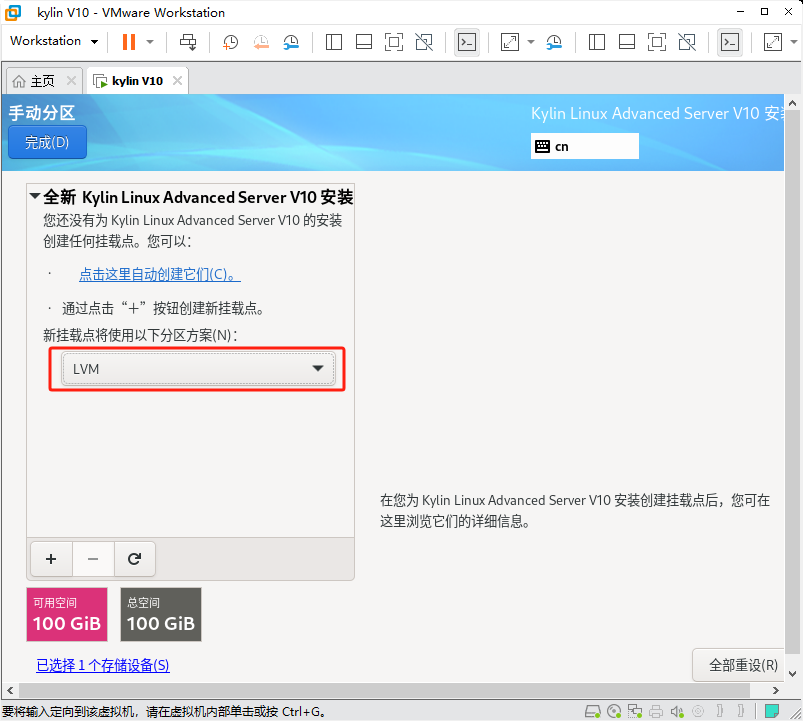Maximize the VMware Workstation window
The width and height of the screenshot is (803, 721).
coord(764,12)
